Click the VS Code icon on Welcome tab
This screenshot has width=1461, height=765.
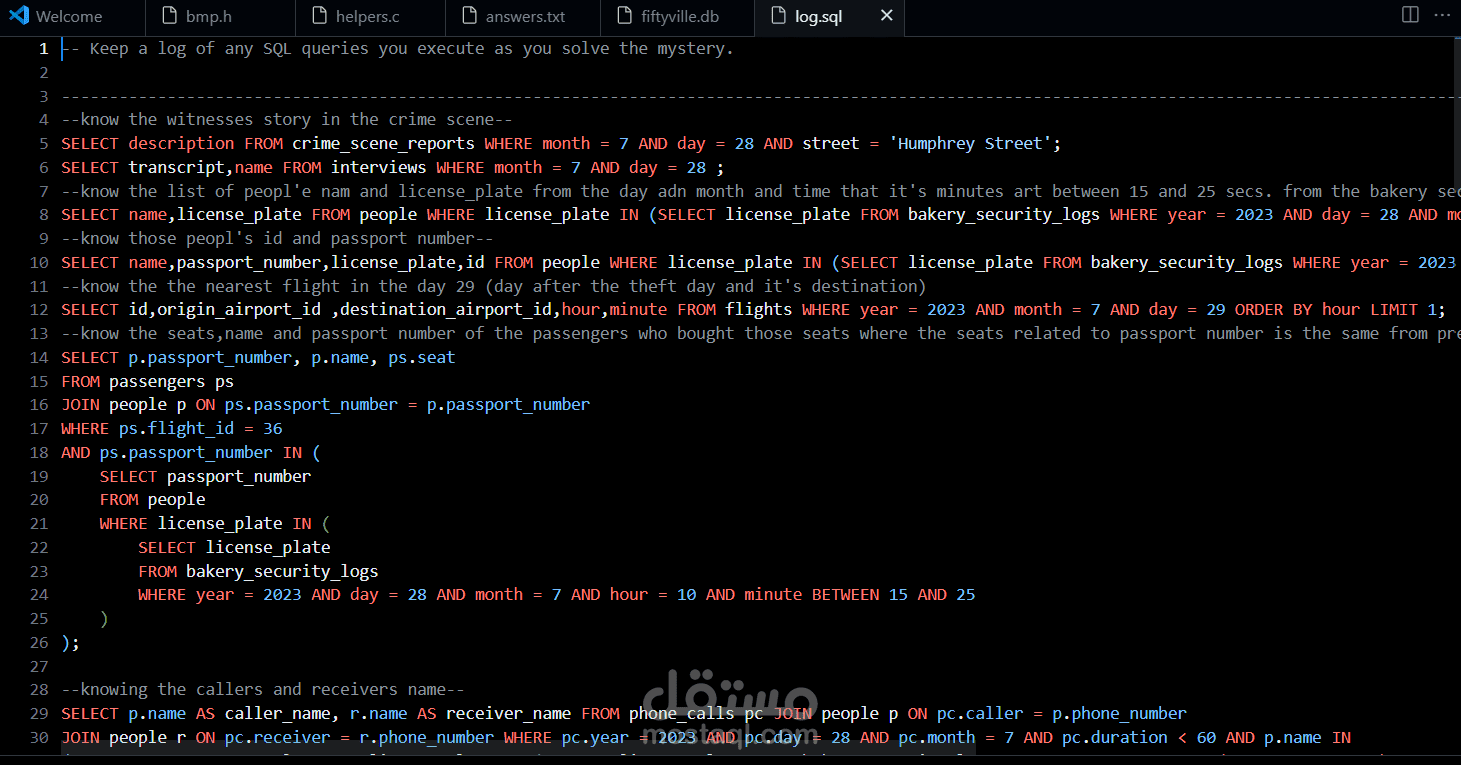click(17, 16)
